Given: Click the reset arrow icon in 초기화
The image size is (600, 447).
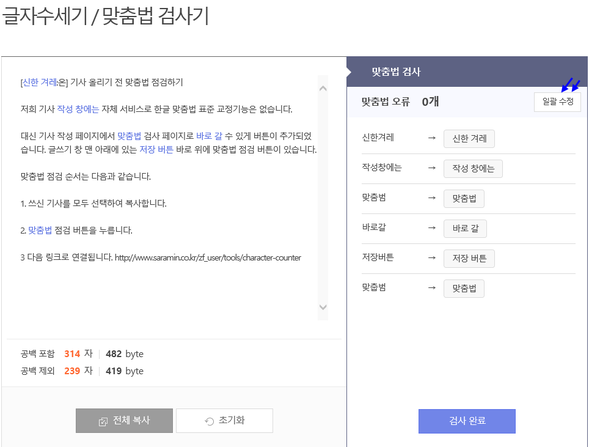Looking at the screenshot, I should click(x=208, y=421).
